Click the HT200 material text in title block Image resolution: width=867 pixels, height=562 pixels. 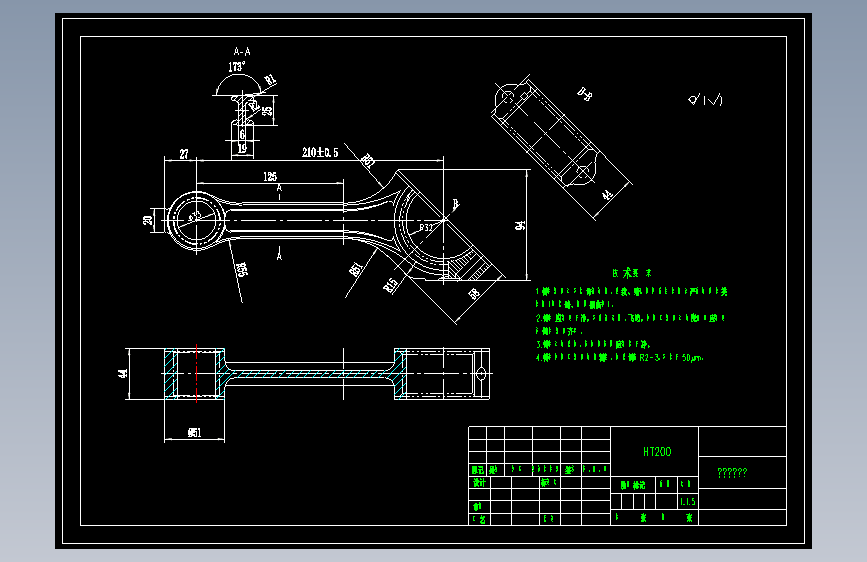657,452
